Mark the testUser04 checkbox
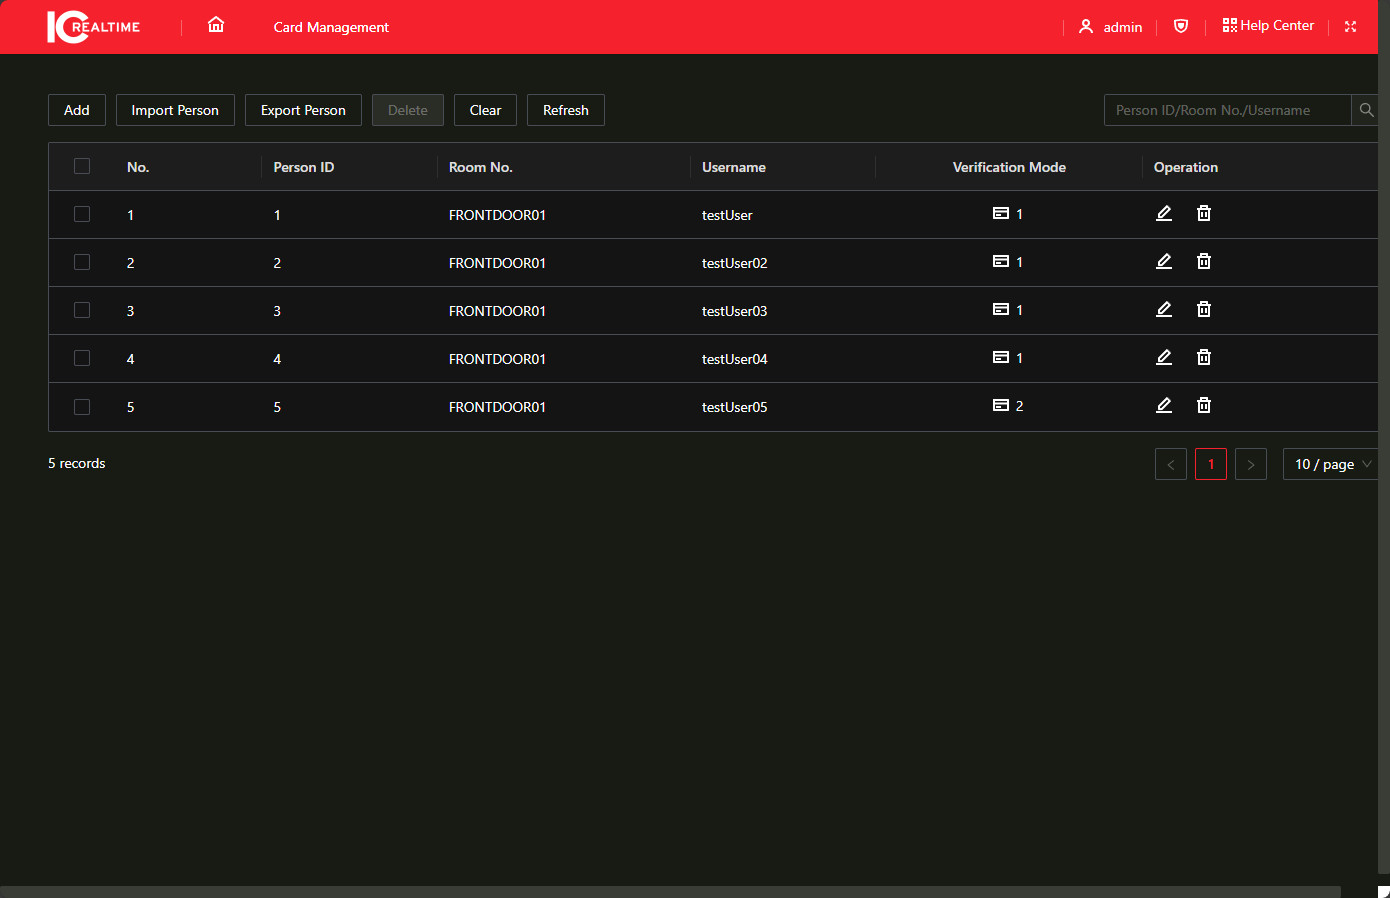1390x898 pixels. pos(82,358)
